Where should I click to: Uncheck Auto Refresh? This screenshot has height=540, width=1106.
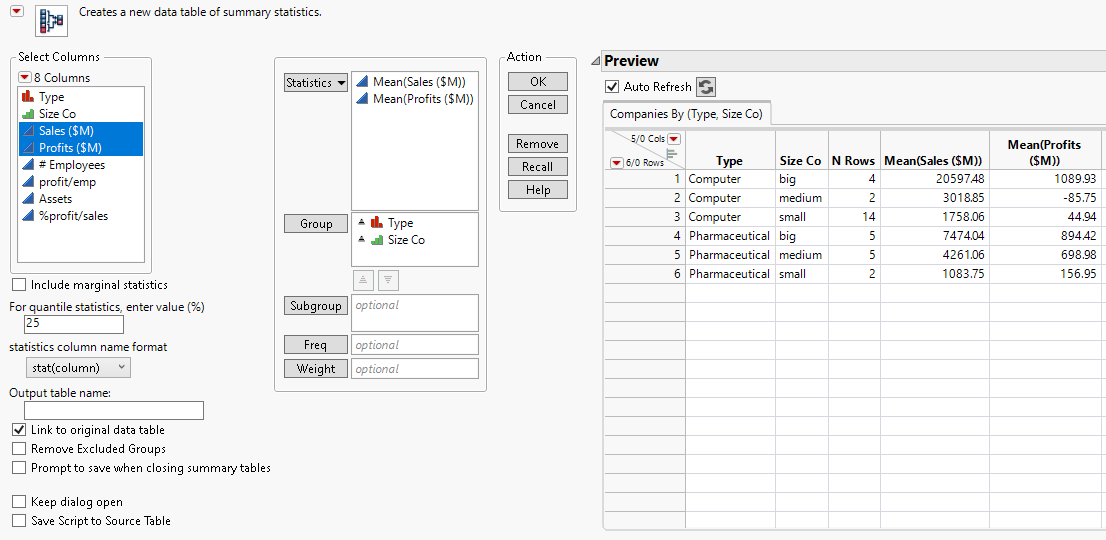pyautogui.click(x=612, y=87)
